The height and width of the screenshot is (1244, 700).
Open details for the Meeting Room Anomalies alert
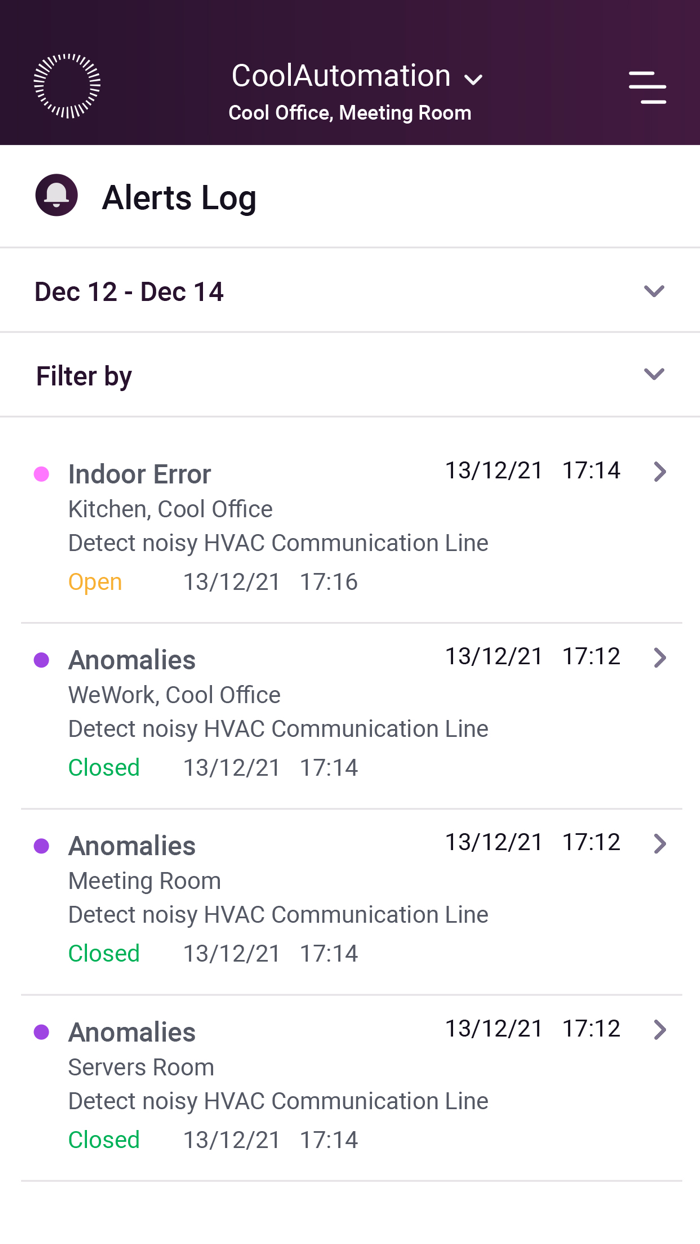pyautogui.click(x=659, y=843)
